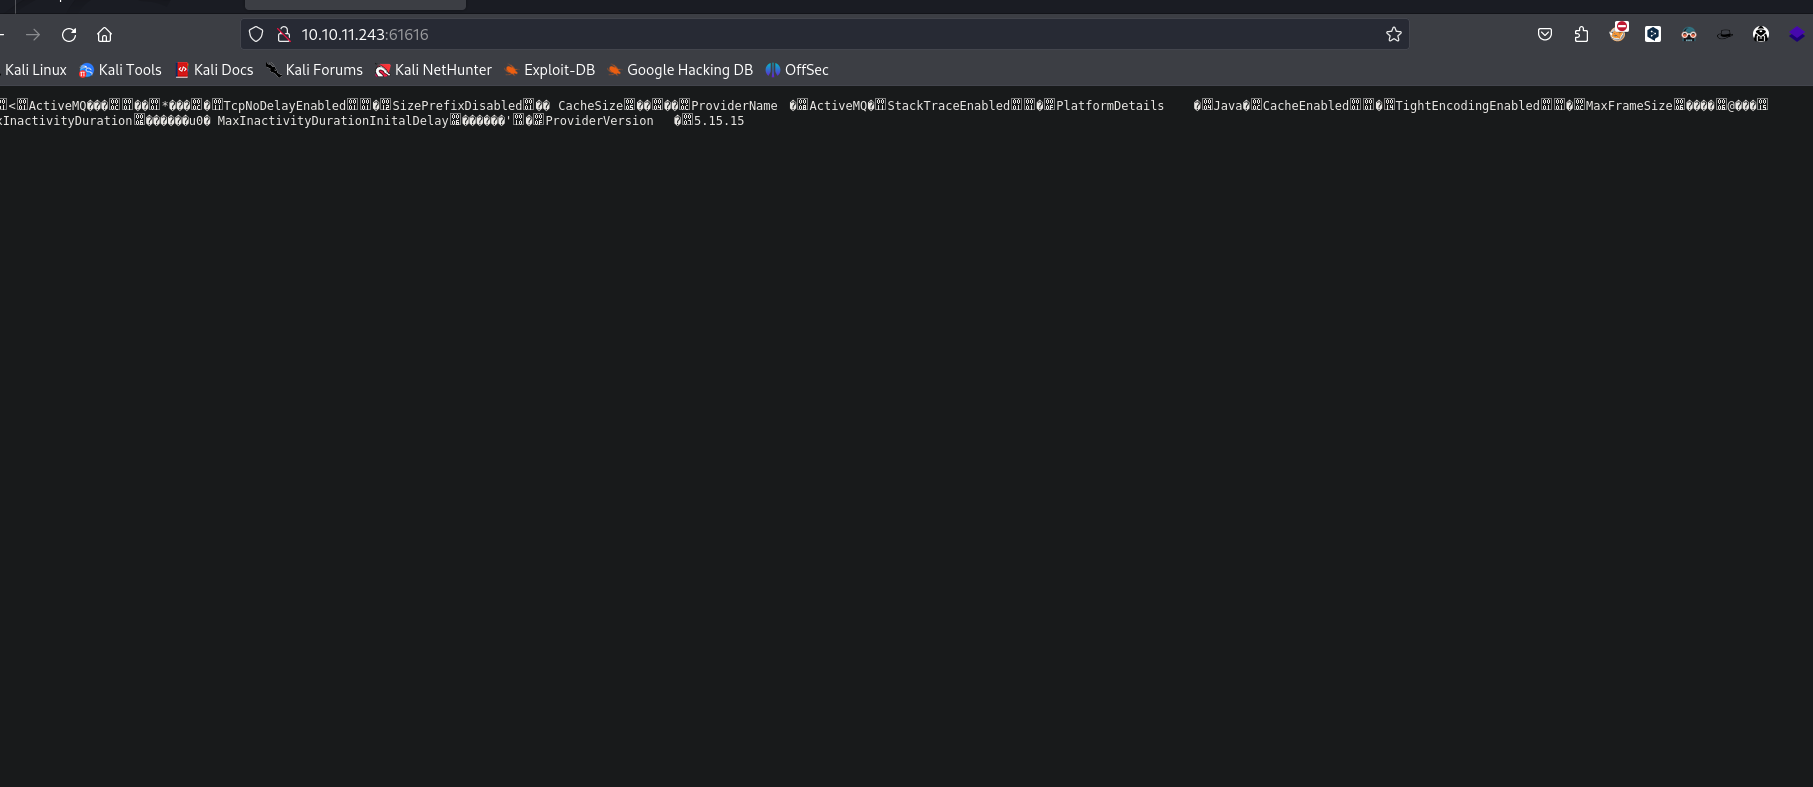Bookmark this page with the star icon
Viewport: 1813px width, 787px height.
click(1393, 35)
